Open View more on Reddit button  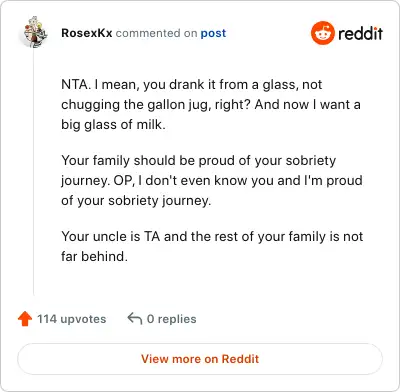(x=200, y=359)
